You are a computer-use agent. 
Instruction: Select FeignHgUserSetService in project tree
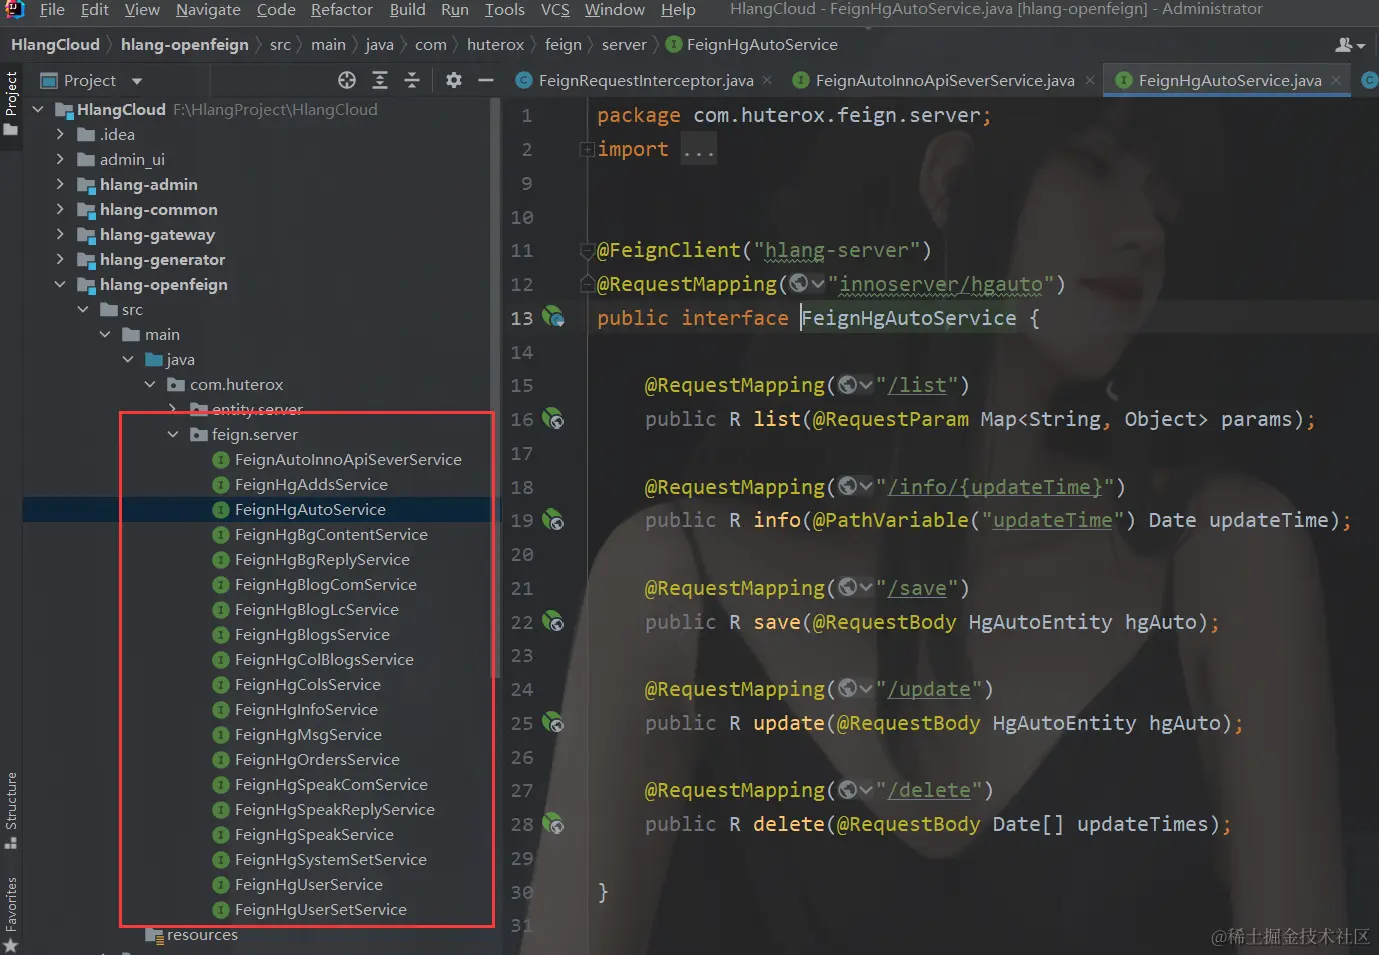[x=320, y=909]
